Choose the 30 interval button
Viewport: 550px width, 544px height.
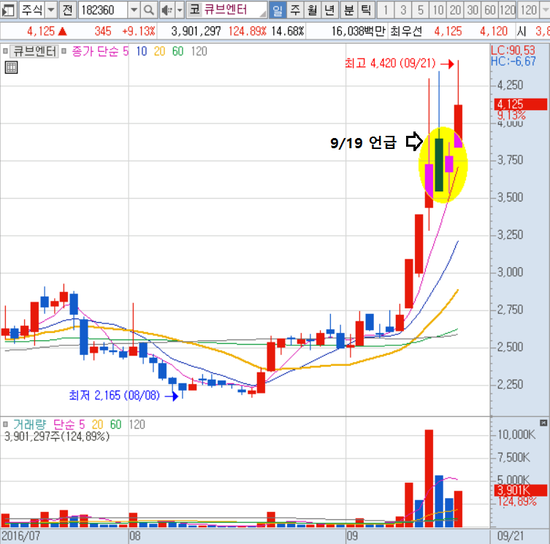(x=472, y=10)
